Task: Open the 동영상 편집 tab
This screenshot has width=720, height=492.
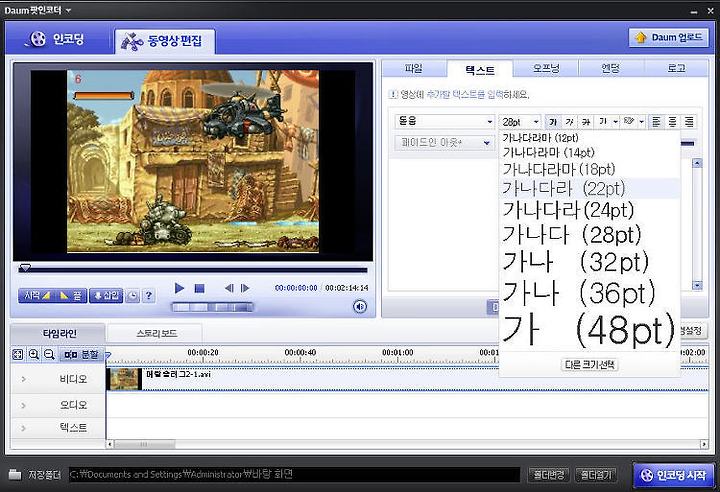Action: click(x=164, y=41)
